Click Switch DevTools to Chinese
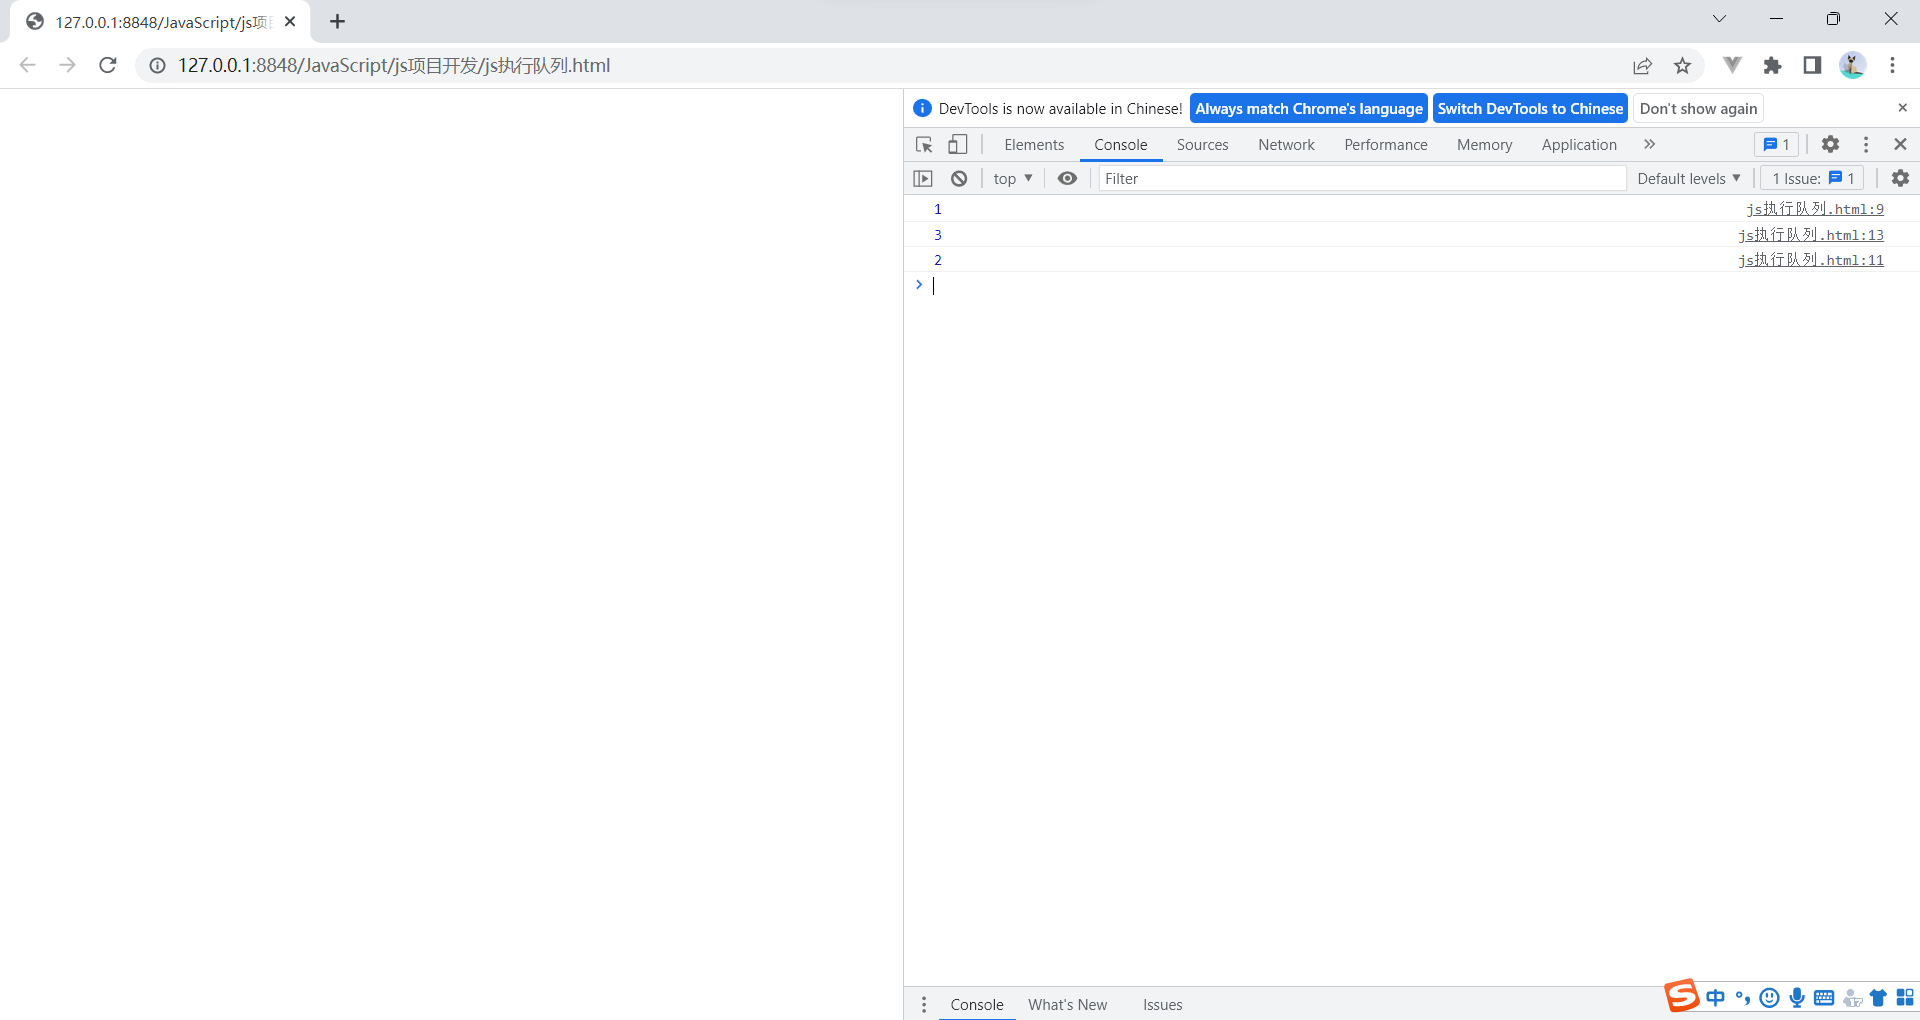 tap(1529, 108)
